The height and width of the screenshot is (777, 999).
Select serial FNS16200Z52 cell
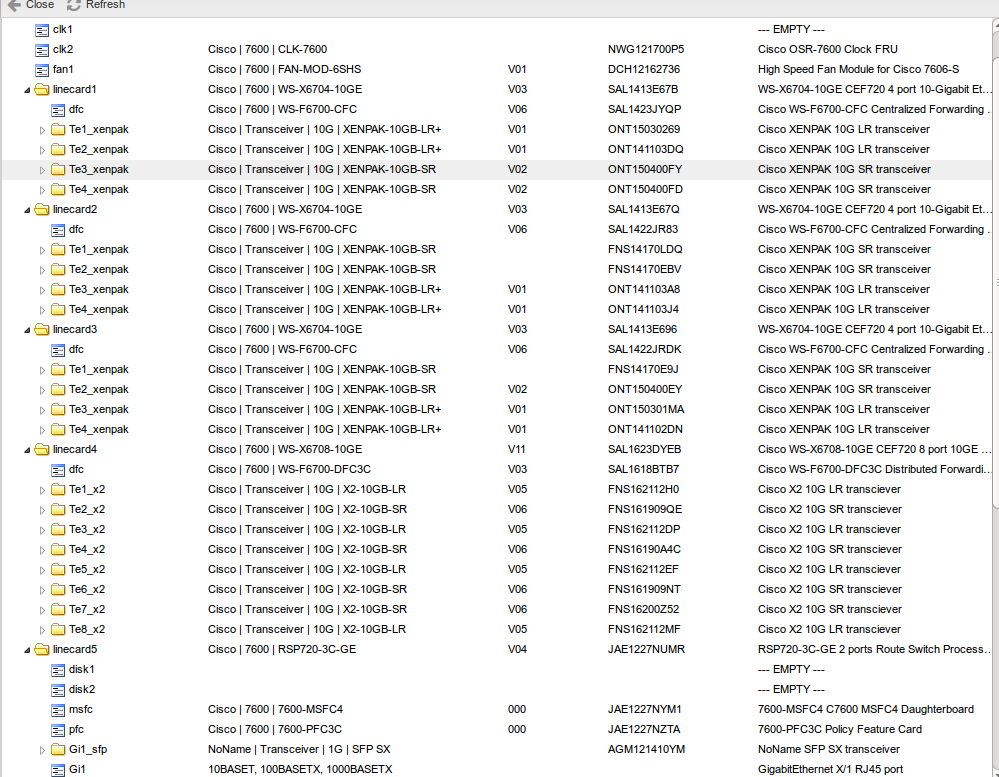[643, 609]
